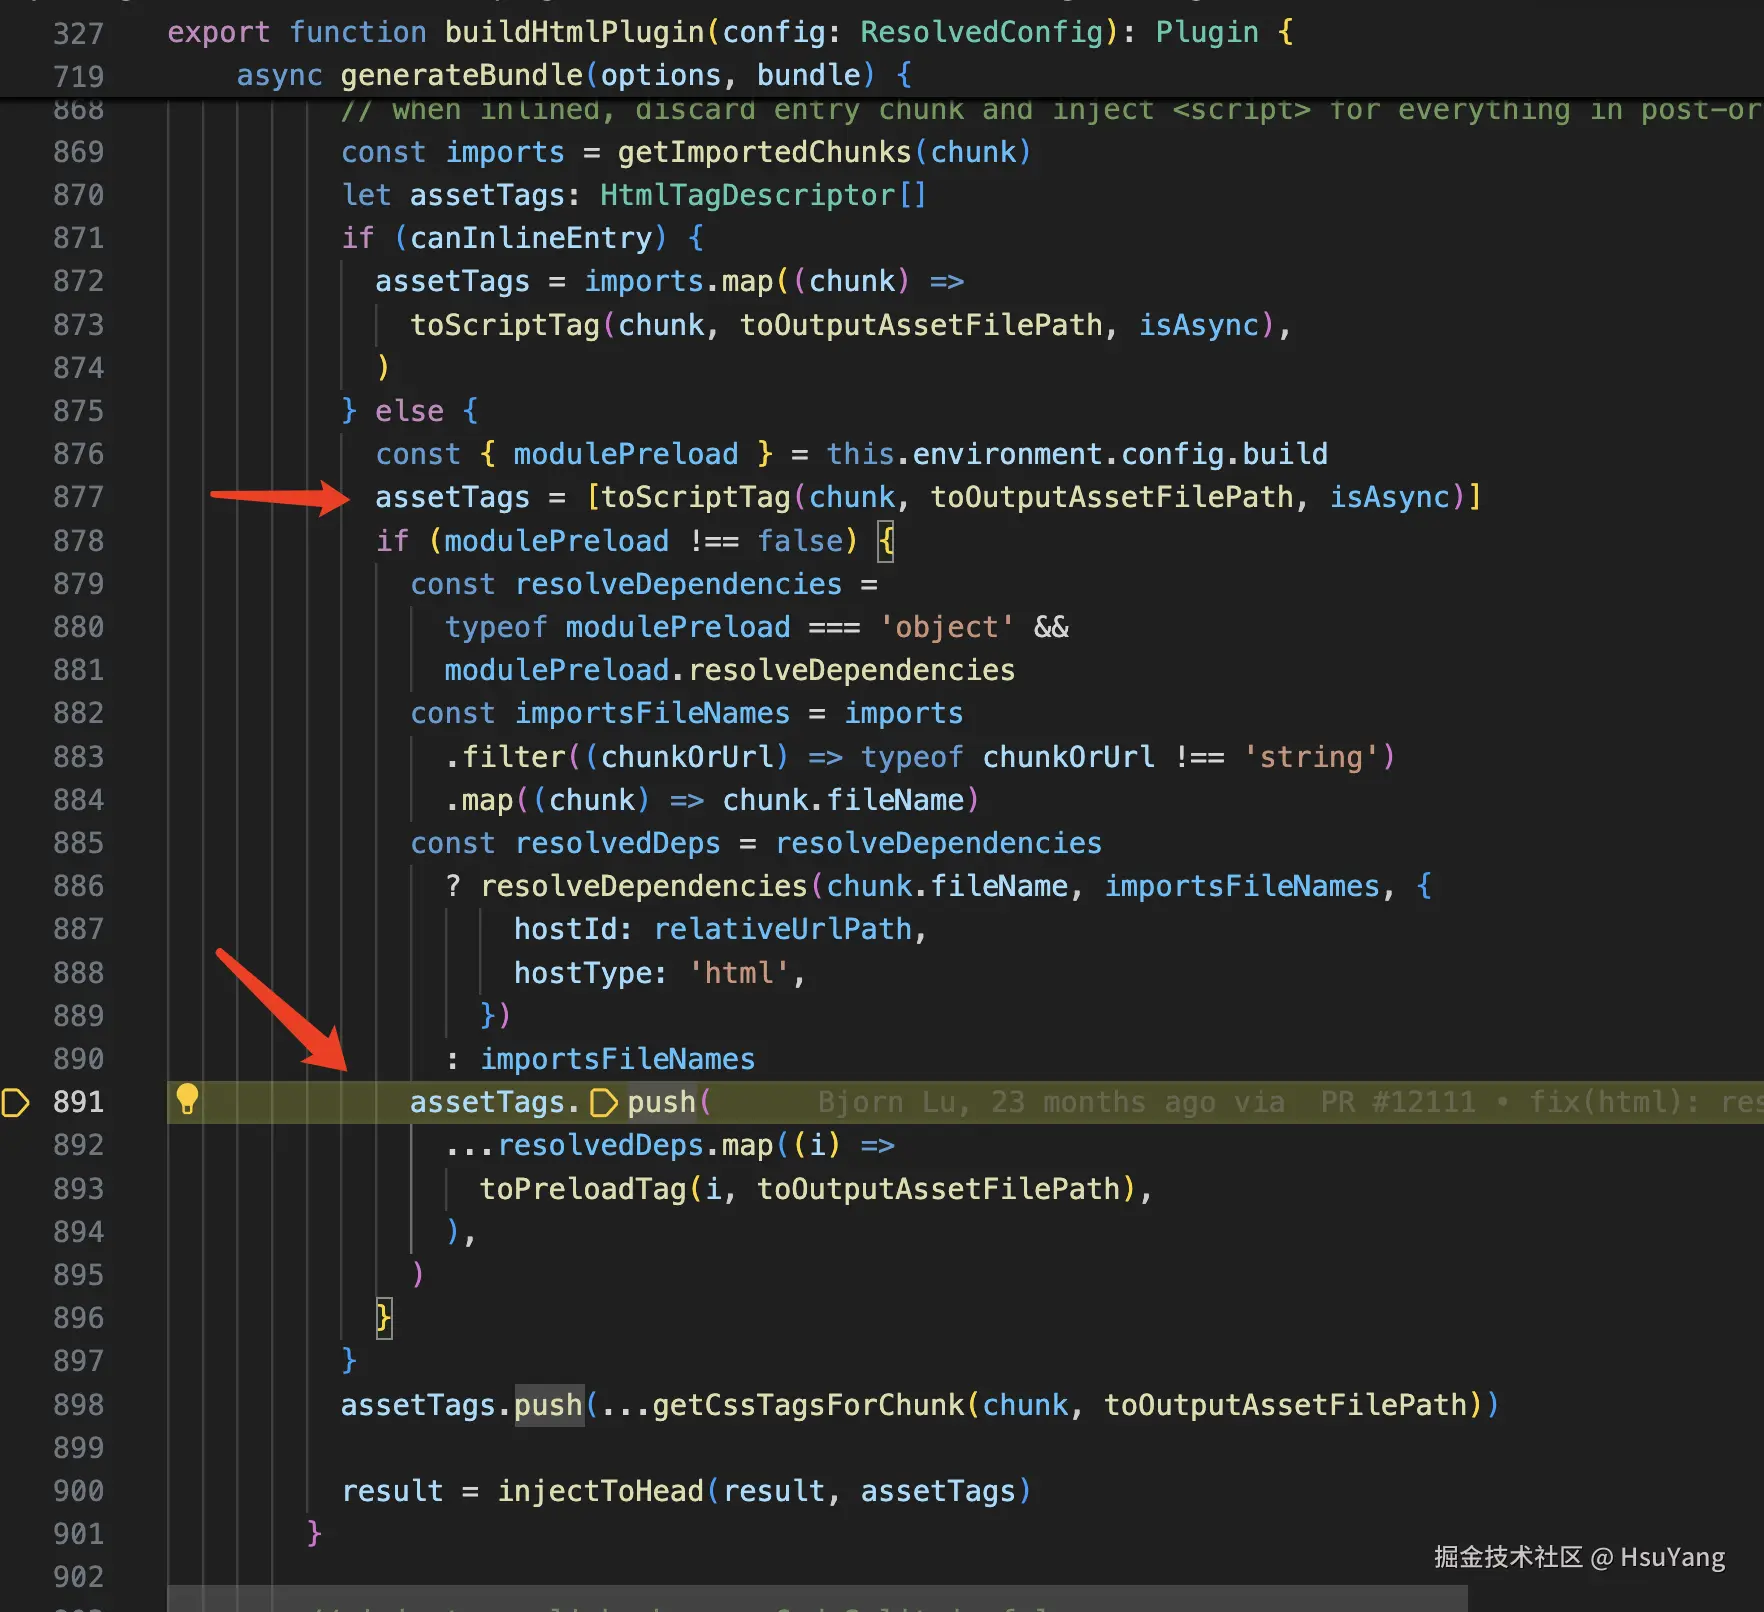This screenshot has height=1612, width=1764.
Task: Click the lightbulb code action icon
Action: click(187, 1099)
